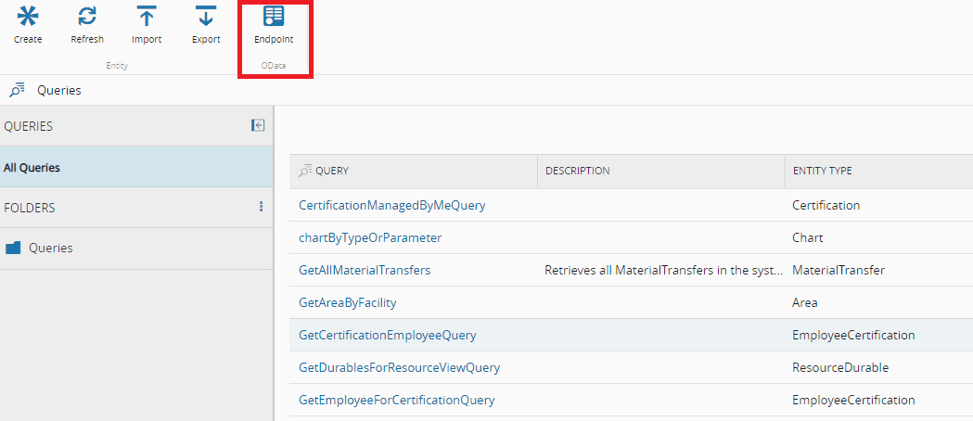This screenshot has height=421, width=973.
Task: Open GetDurablesForResourceViewQuery link
Action: click(399, 367)
